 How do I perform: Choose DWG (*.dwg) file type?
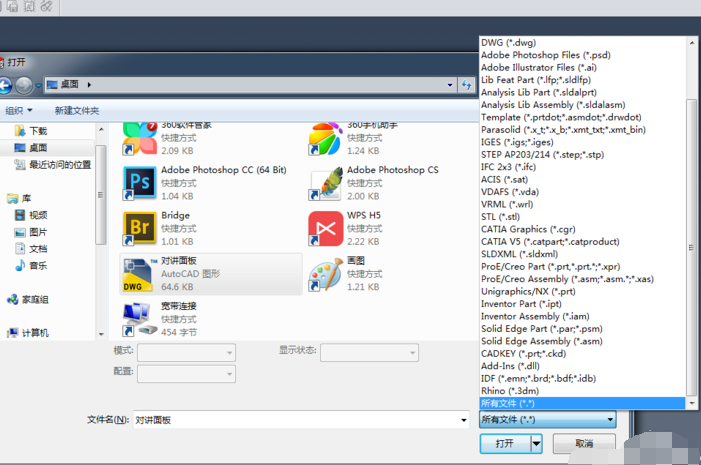[583, 42]
